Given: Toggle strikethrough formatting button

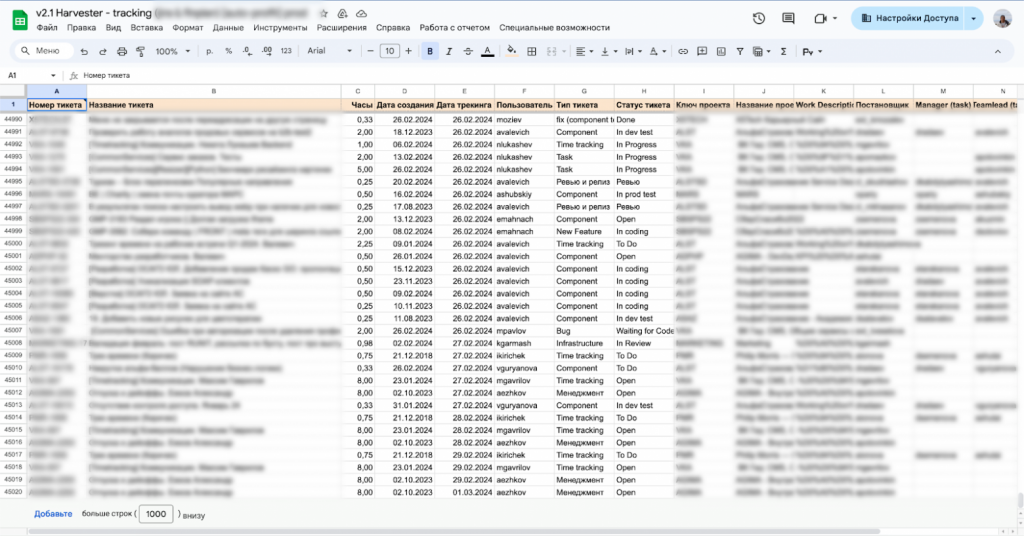Looking at the screenshot, I should pyautogui.click(x=468, y=51).
